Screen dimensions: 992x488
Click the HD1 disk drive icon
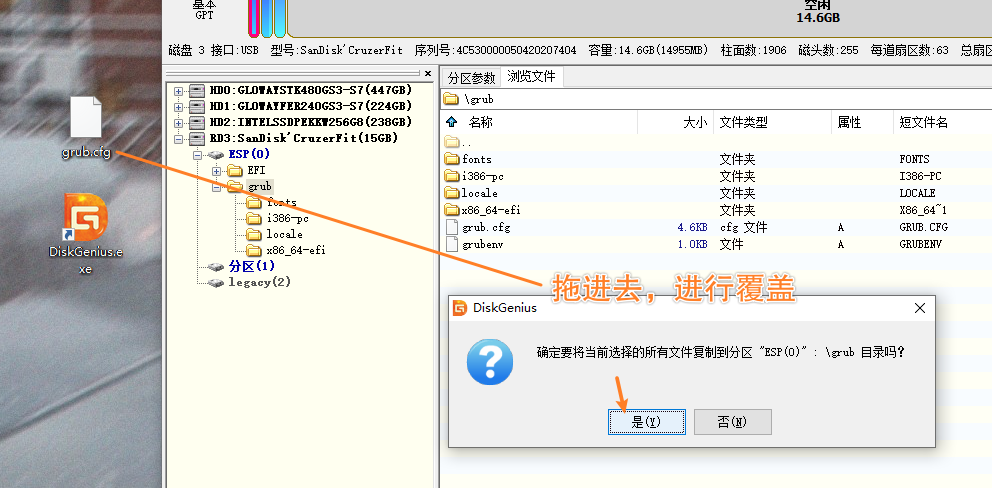(x=197, y=106)
